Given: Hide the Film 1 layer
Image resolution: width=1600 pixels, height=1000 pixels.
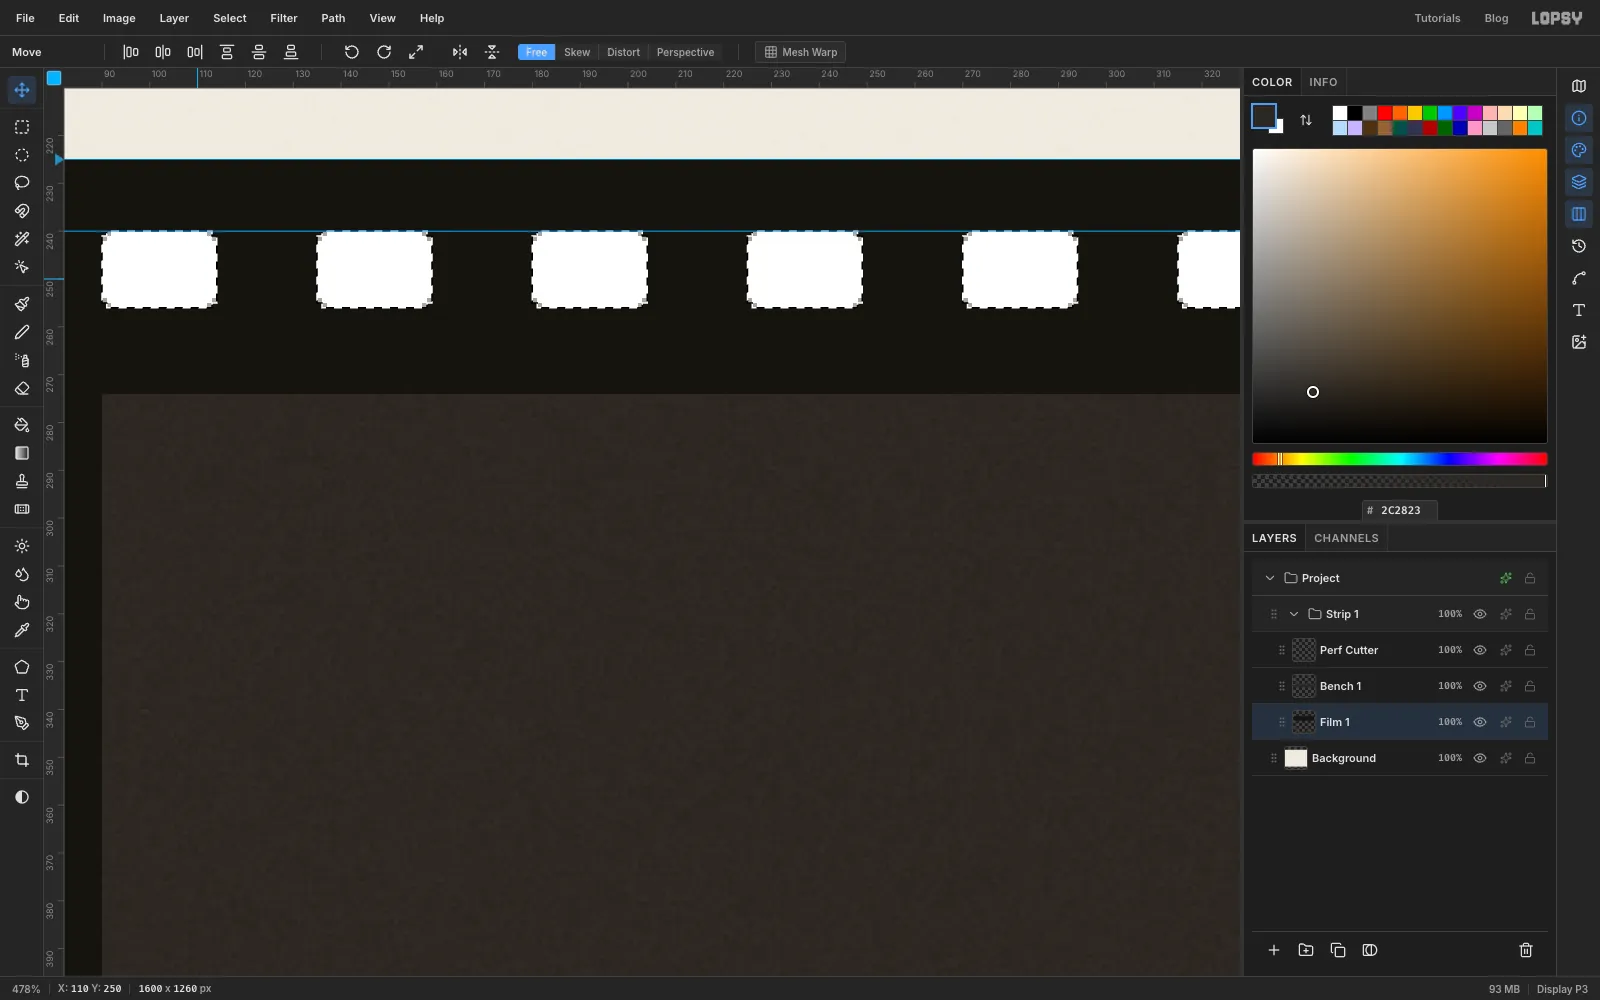Looking at the screenshot, I should click(x=1480, y=722).
